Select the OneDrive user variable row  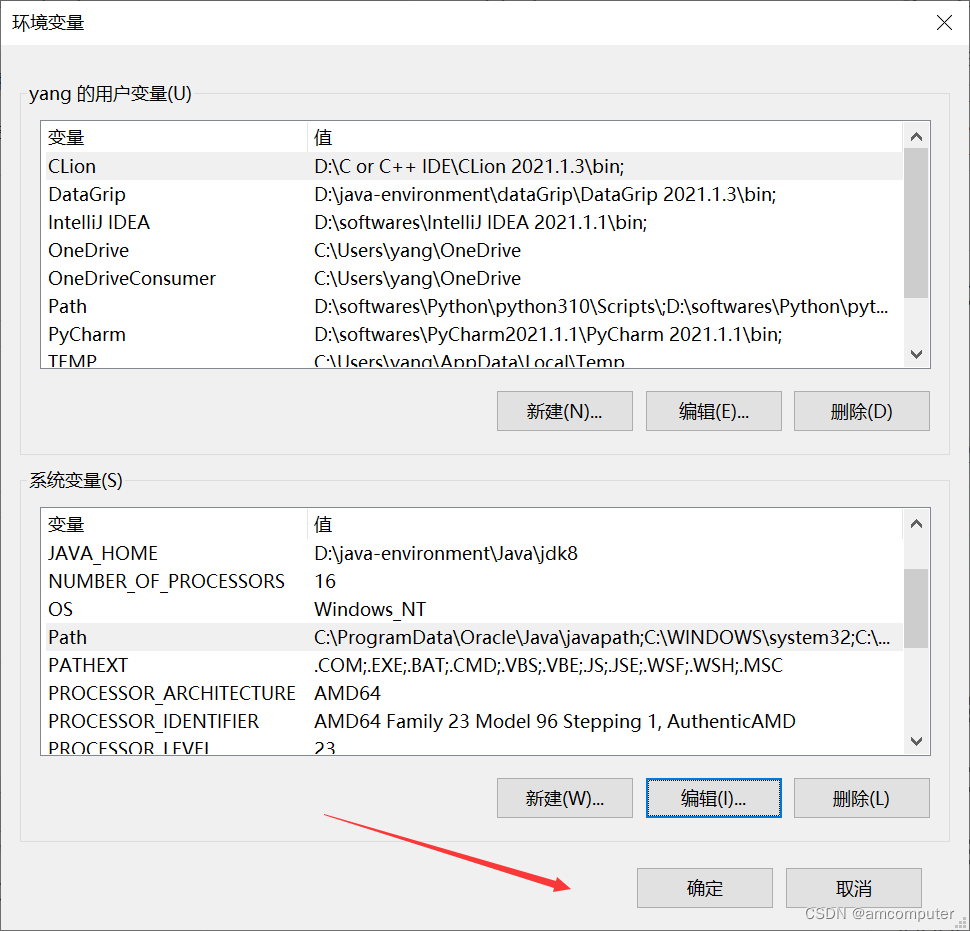pyautogui.click(x=474, y=250)
